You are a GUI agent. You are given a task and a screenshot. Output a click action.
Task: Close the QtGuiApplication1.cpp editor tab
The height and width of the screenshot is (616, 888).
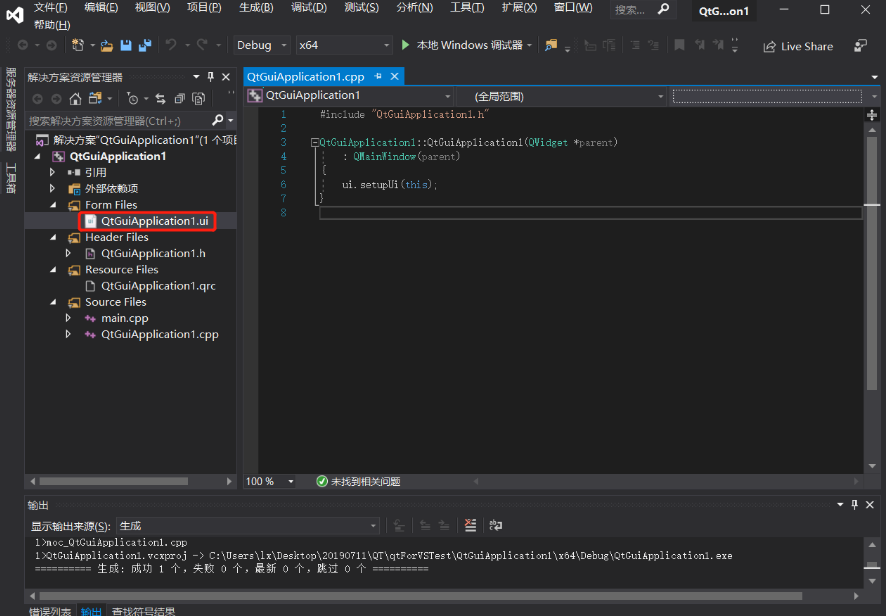point(395,76)
